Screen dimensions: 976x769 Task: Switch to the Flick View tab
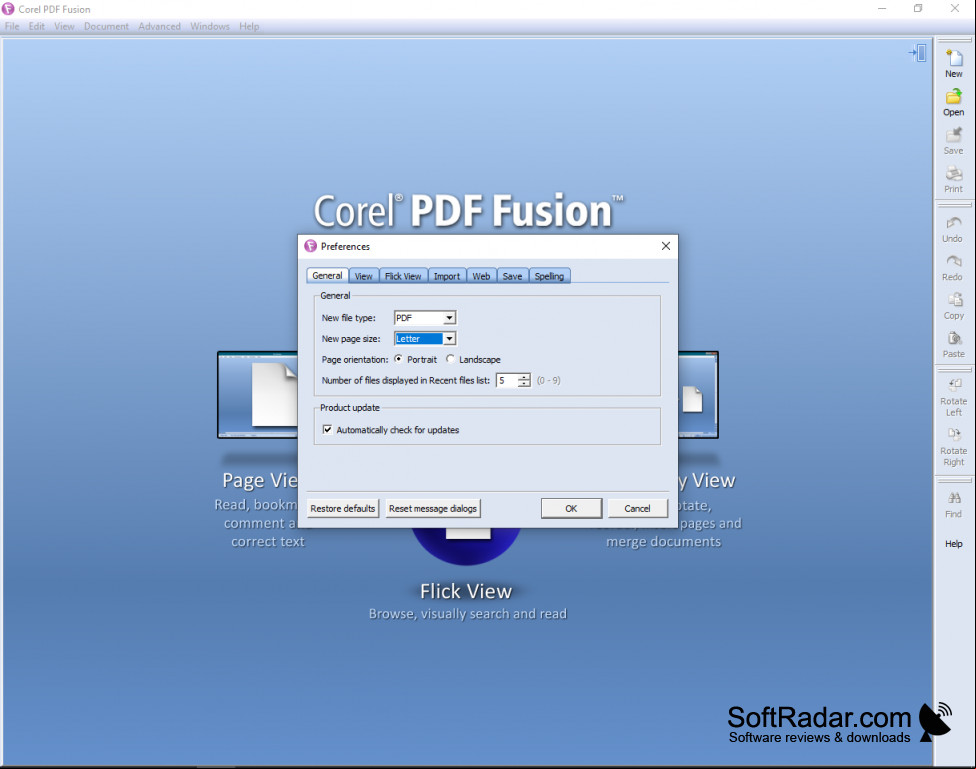click(403, 276)
